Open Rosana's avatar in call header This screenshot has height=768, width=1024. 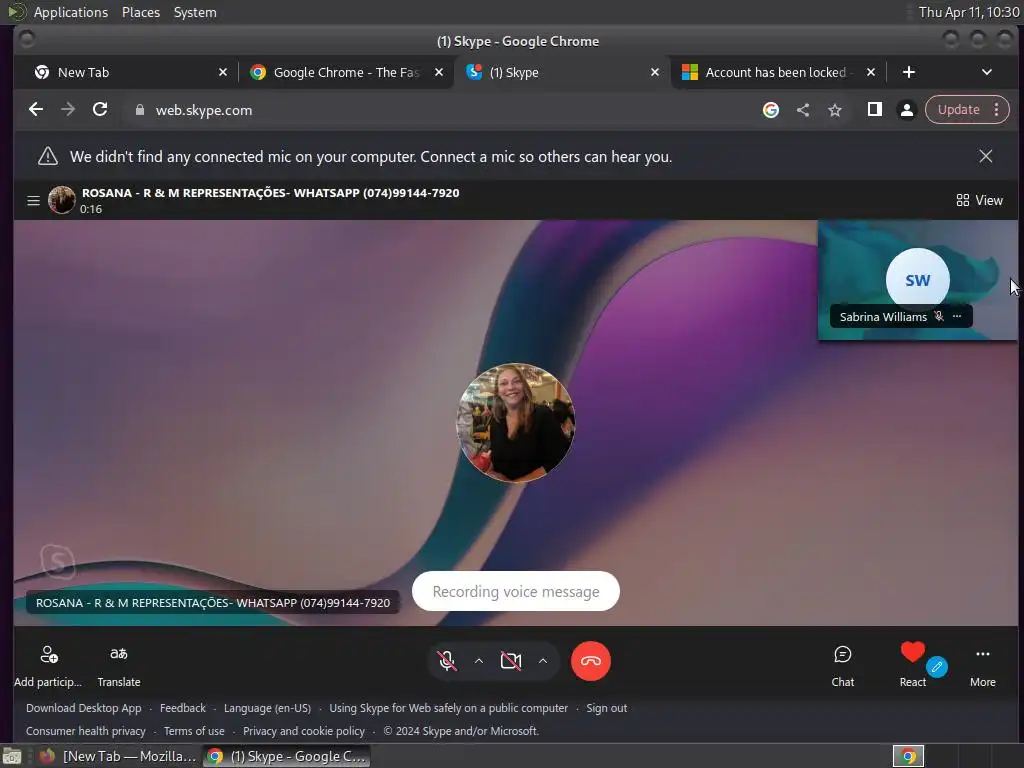point(62,200)
